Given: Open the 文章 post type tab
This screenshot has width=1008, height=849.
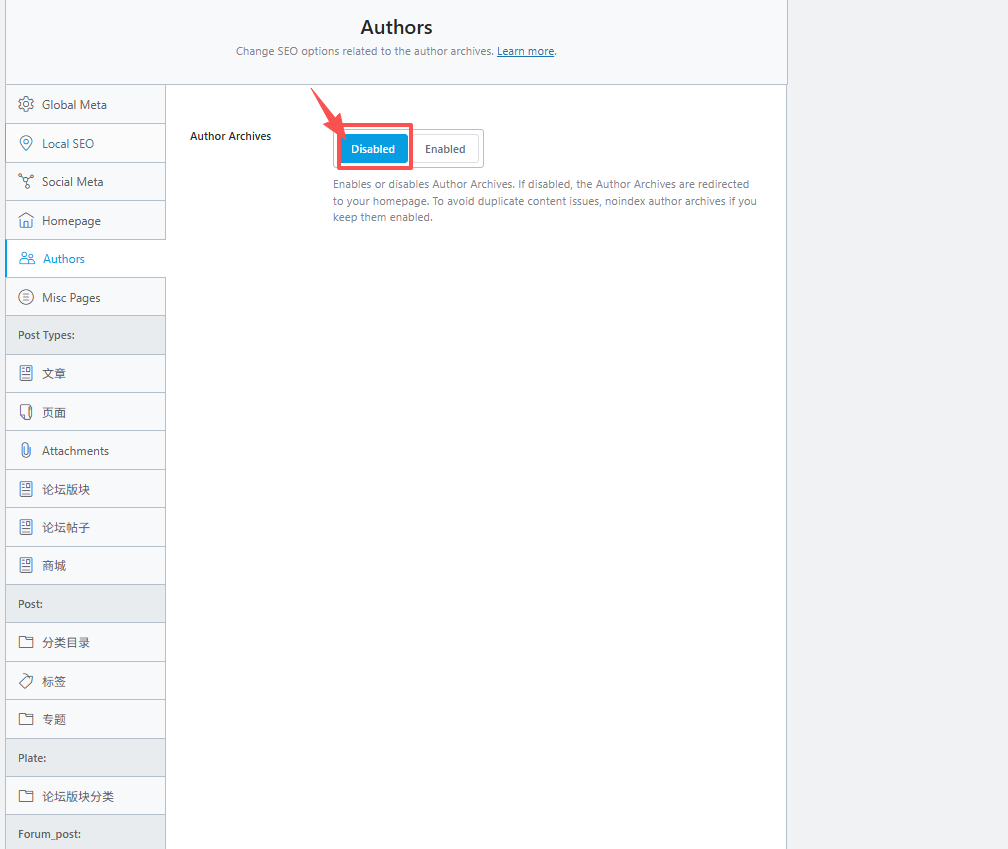Looking at the screenshot, I should coord(54,374).
